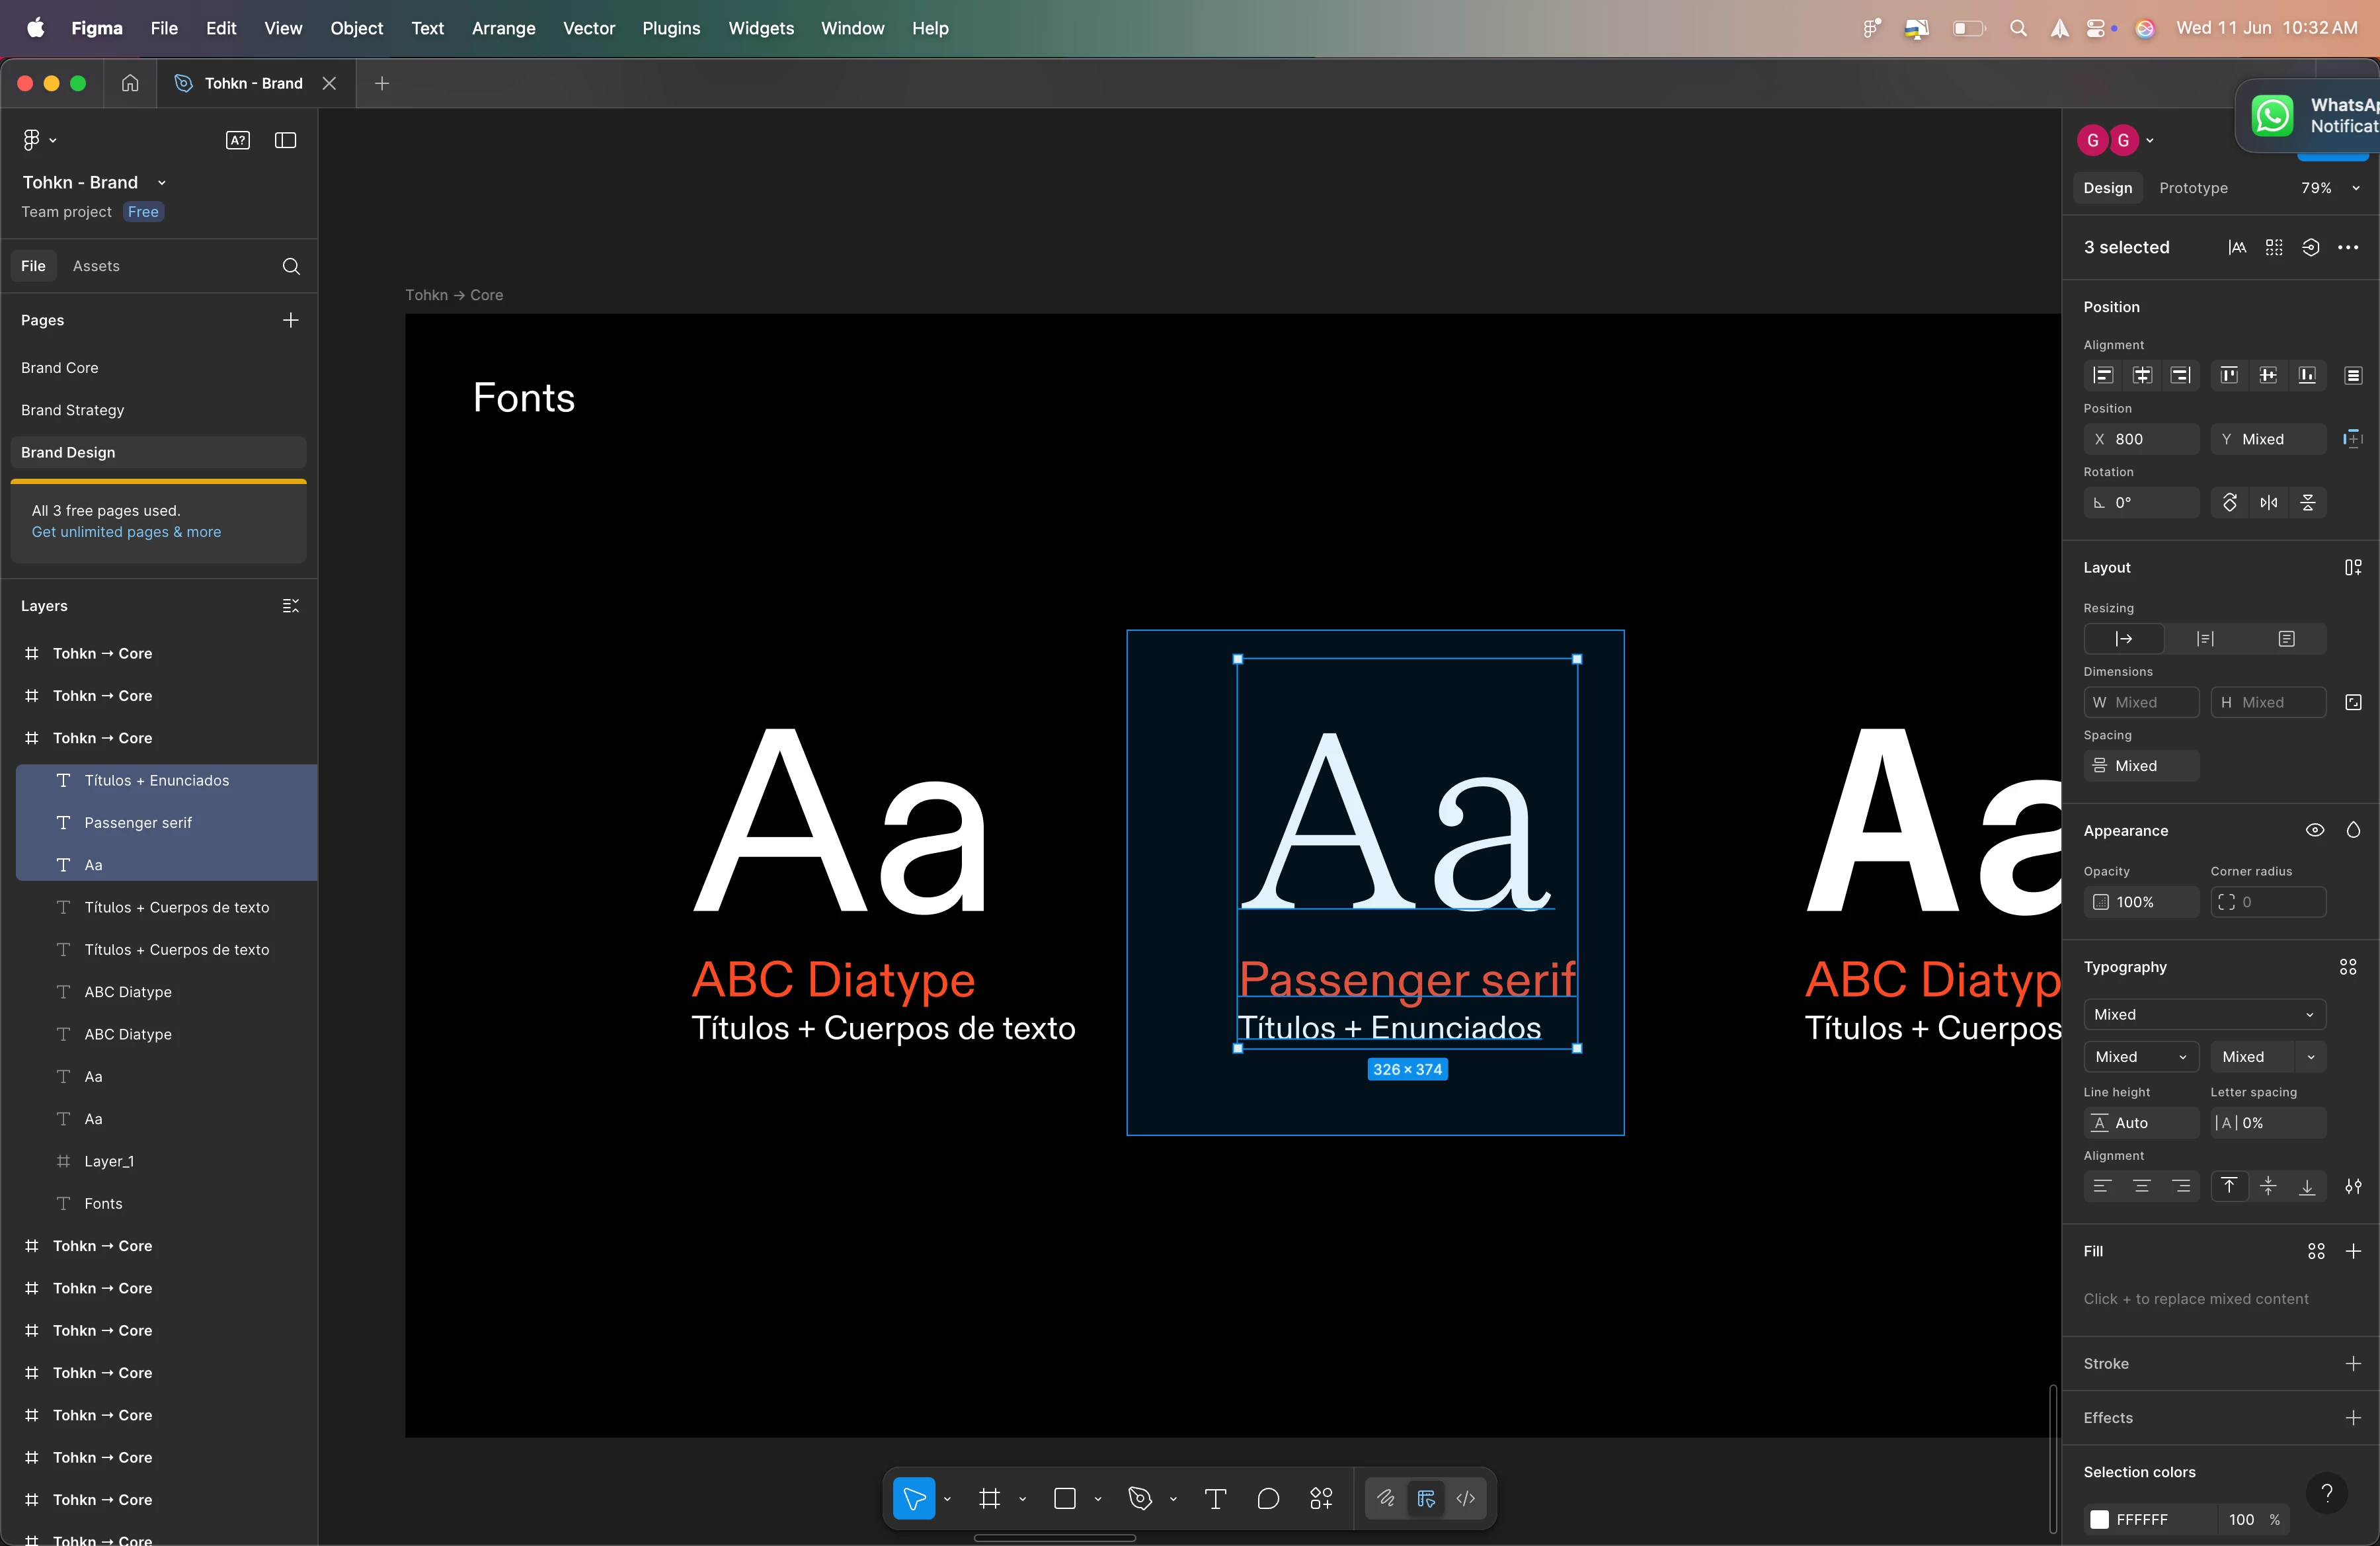Select the Rectangle shape tool

pyautogui.click(x=1065, y=1498)
